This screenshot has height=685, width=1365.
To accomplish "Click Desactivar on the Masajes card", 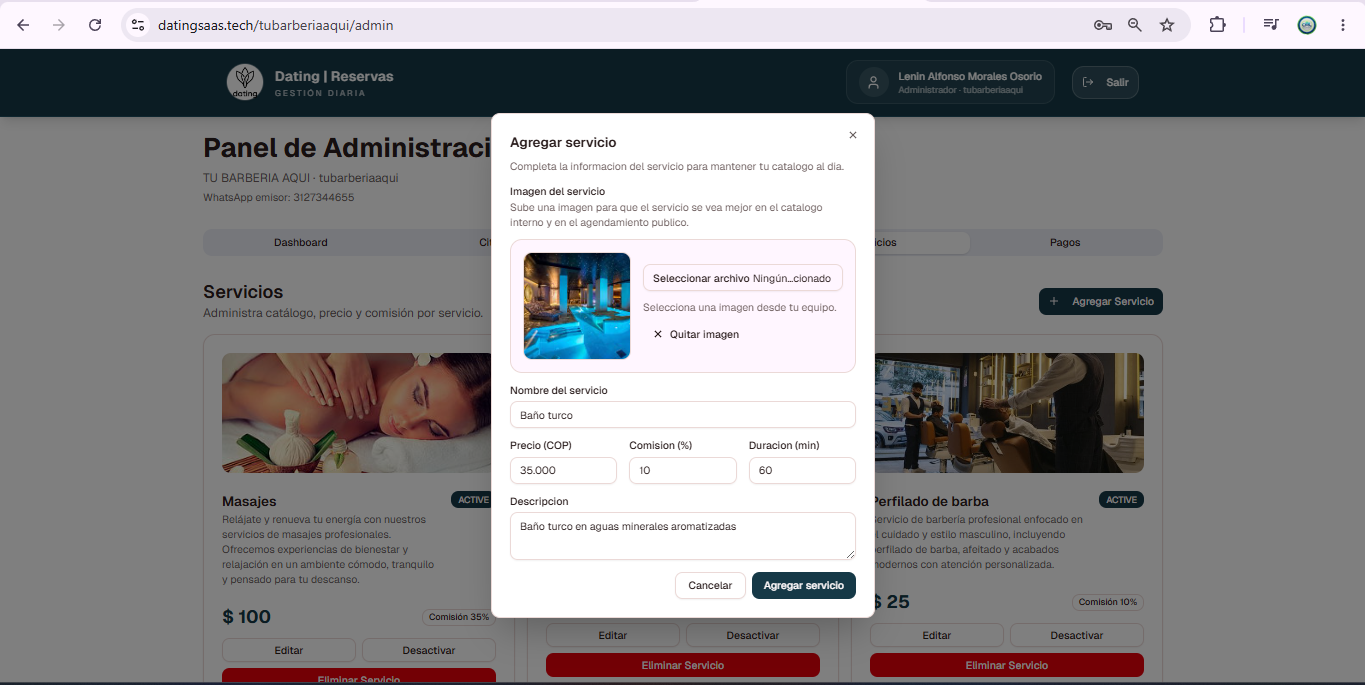I will click(429, 650).
